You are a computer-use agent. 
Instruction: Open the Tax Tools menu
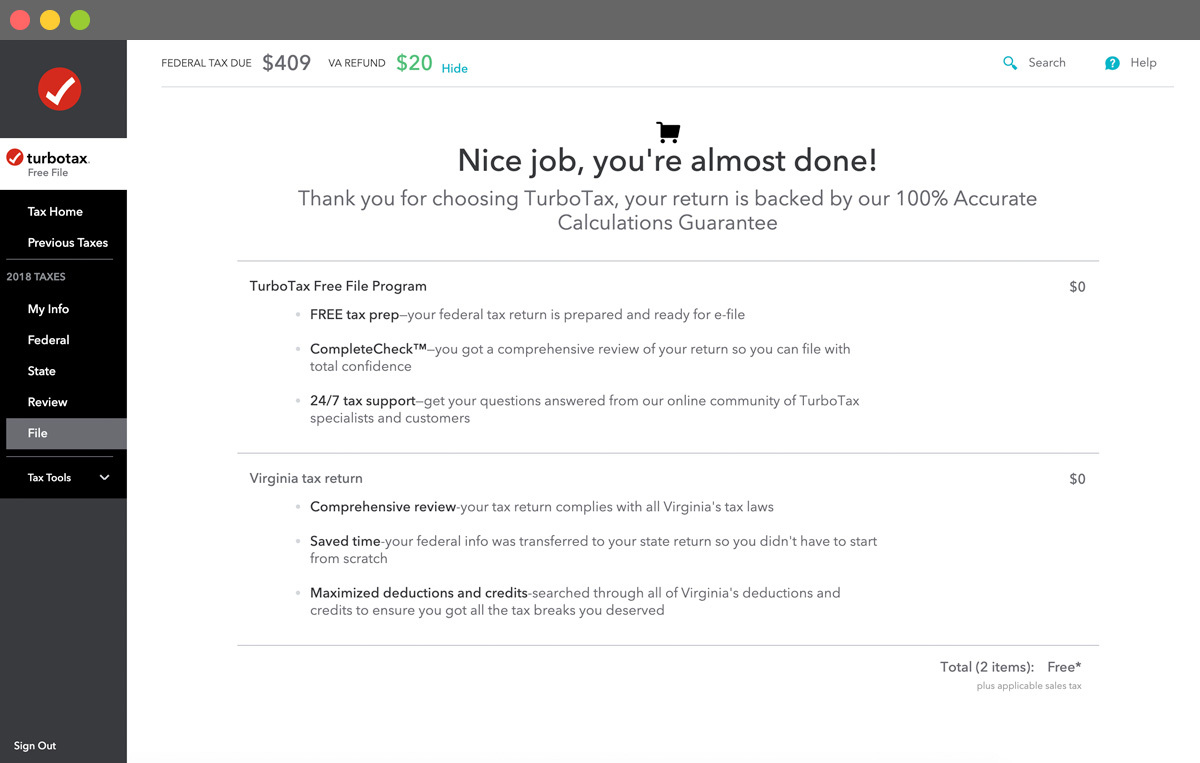(x=49, y=478)
